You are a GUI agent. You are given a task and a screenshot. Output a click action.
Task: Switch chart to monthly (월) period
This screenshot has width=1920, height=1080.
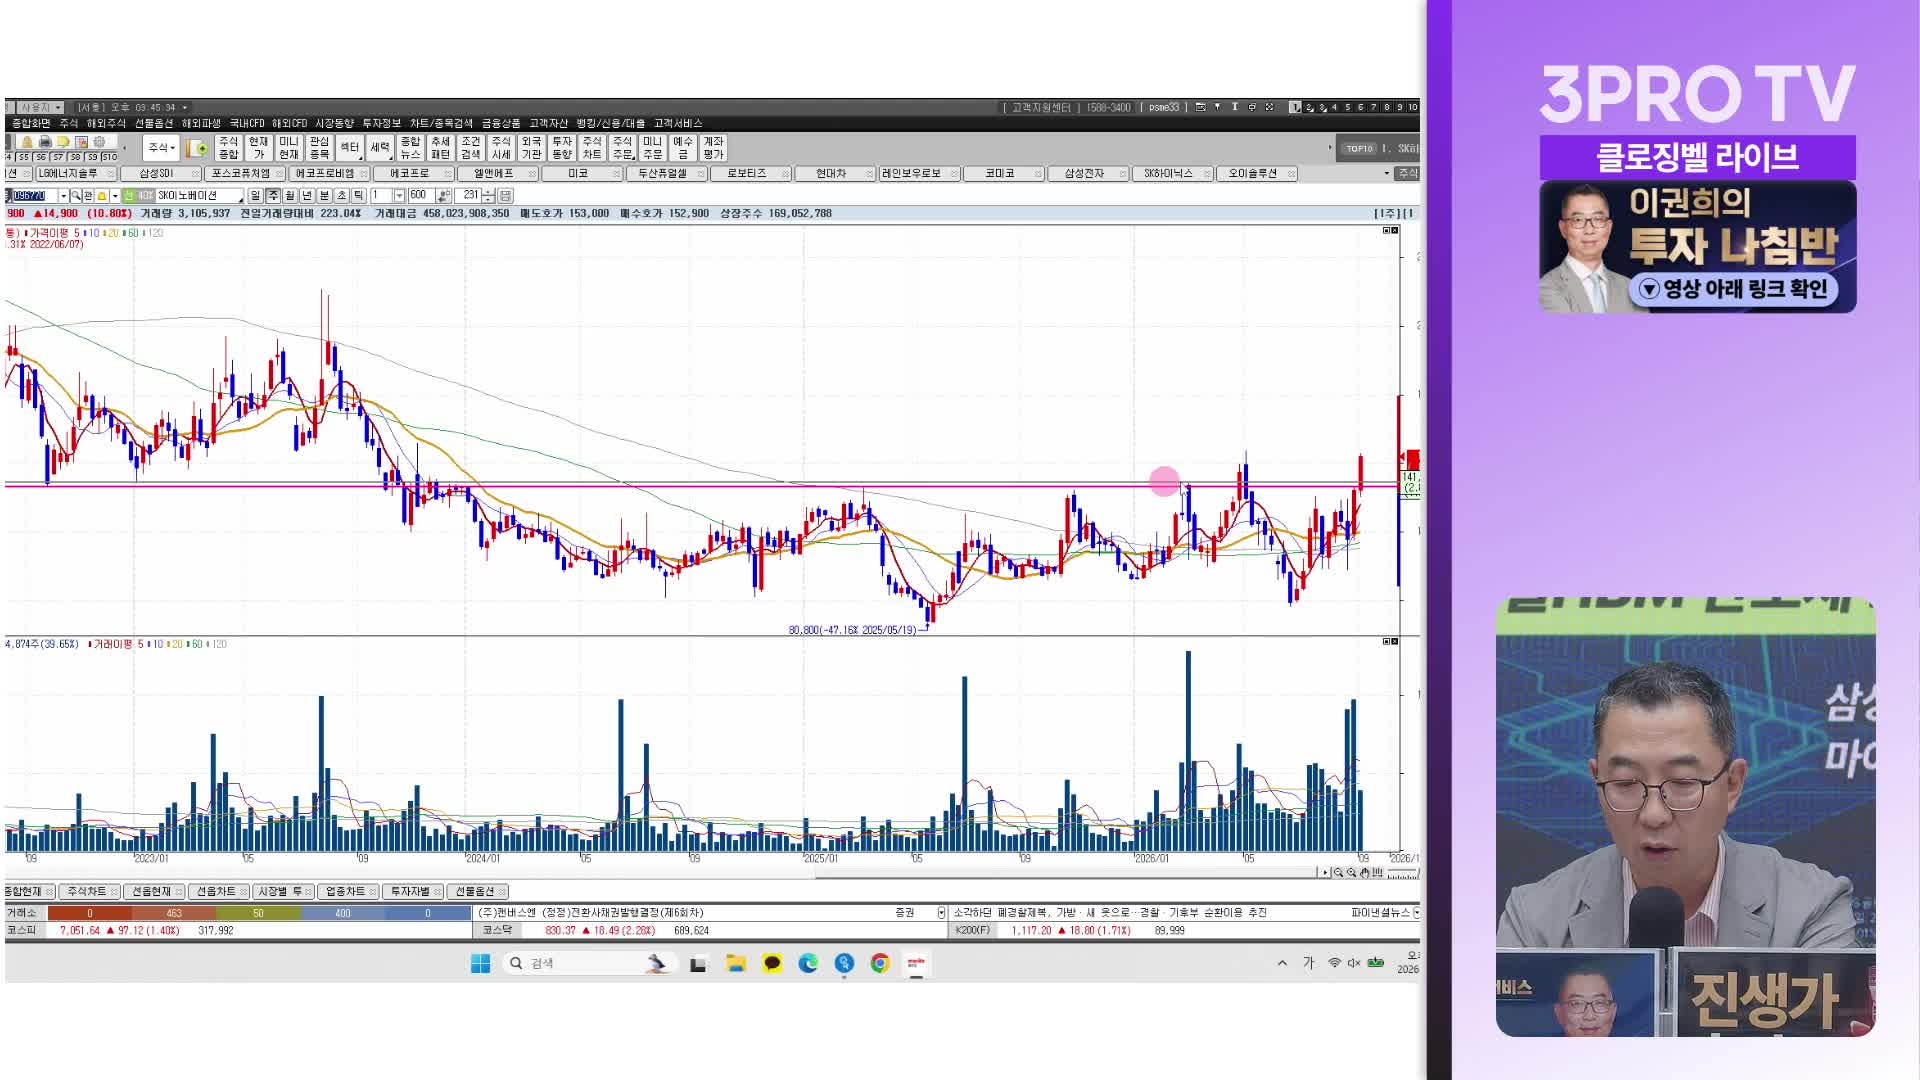coord(290,196)
